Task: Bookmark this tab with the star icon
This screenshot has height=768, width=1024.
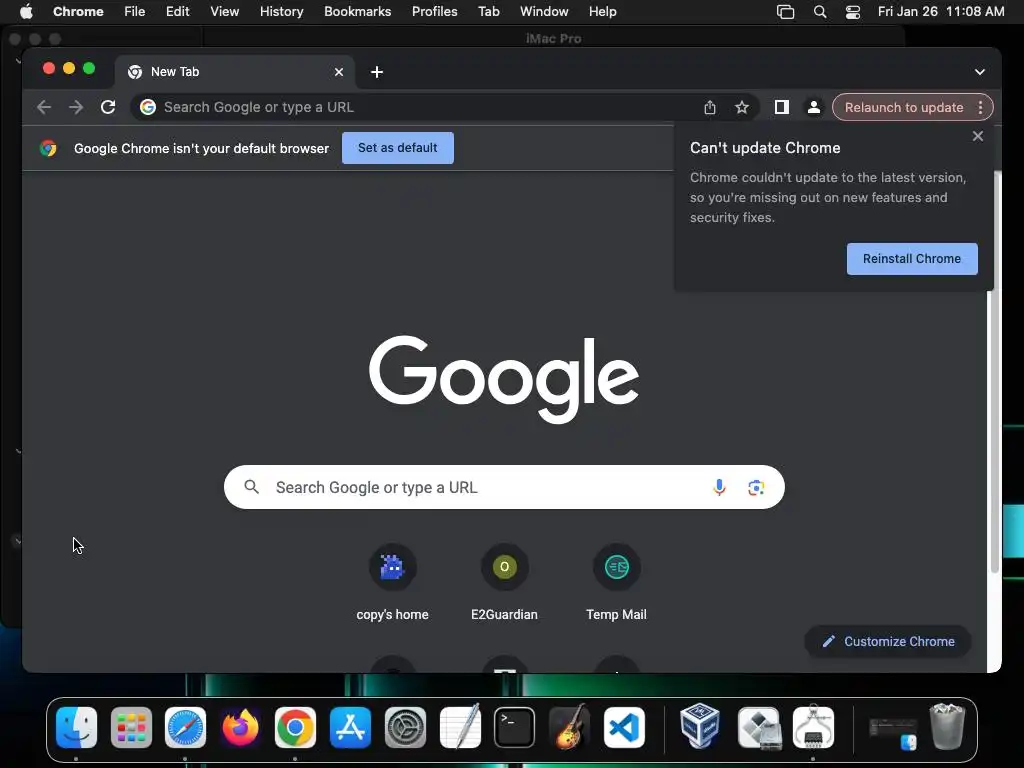Action: pos(741,107)
